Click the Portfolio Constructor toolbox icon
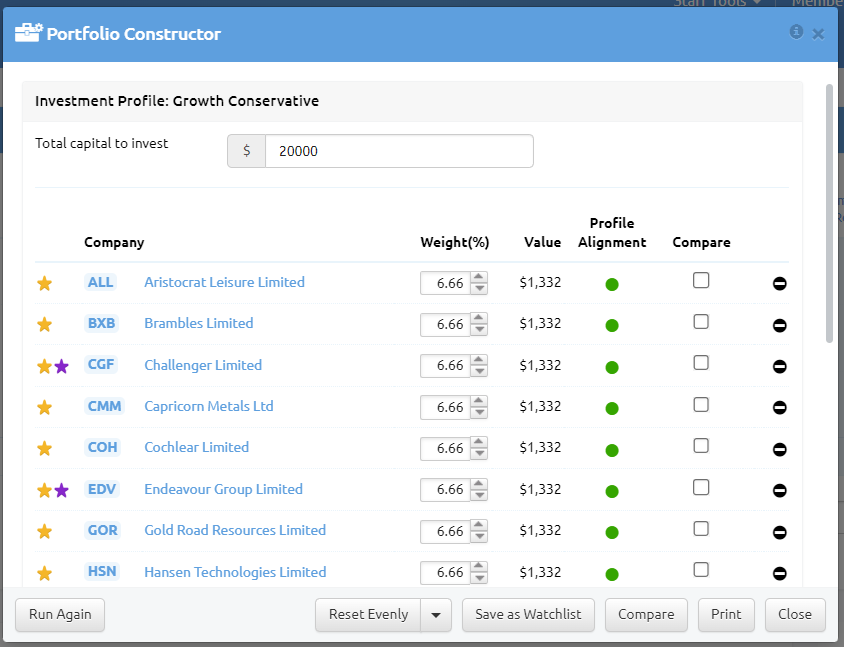Viewport: 844px width, 647px height. point(29,33)
